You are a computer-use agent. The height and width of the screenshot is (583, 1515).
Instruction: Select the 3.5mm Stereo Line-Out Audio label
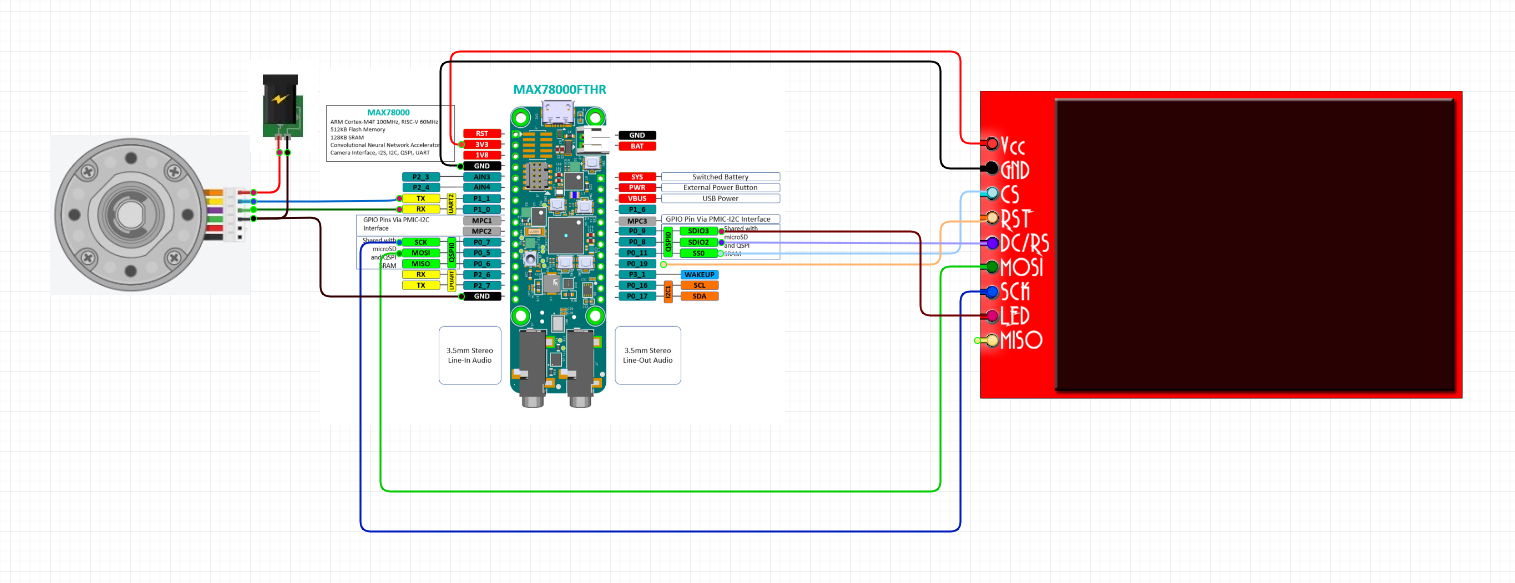click(648, 355)
